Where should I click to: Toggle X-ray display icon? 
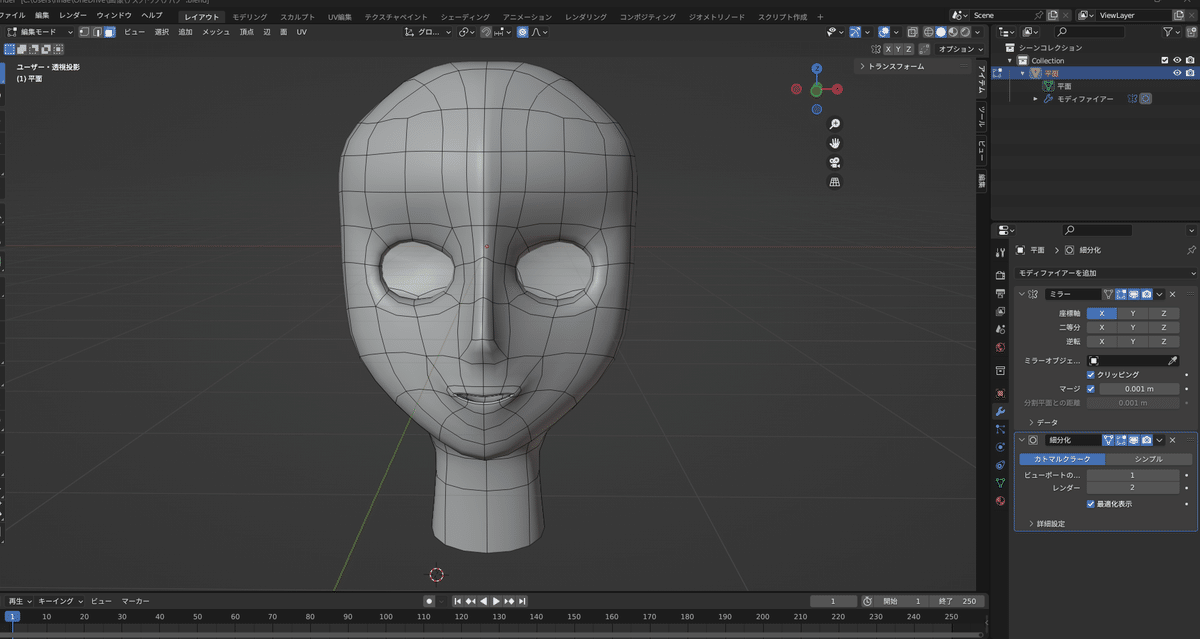pos(911,32)
